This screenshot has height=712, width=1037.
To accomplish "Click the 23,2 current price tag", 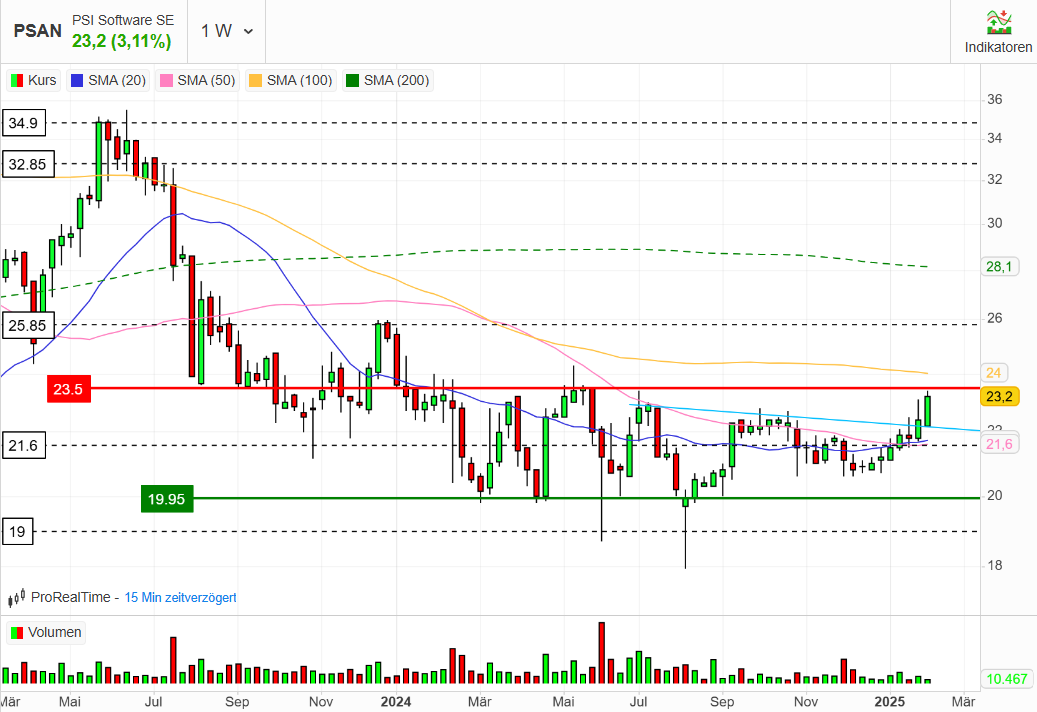I will (x=999, y=397).
